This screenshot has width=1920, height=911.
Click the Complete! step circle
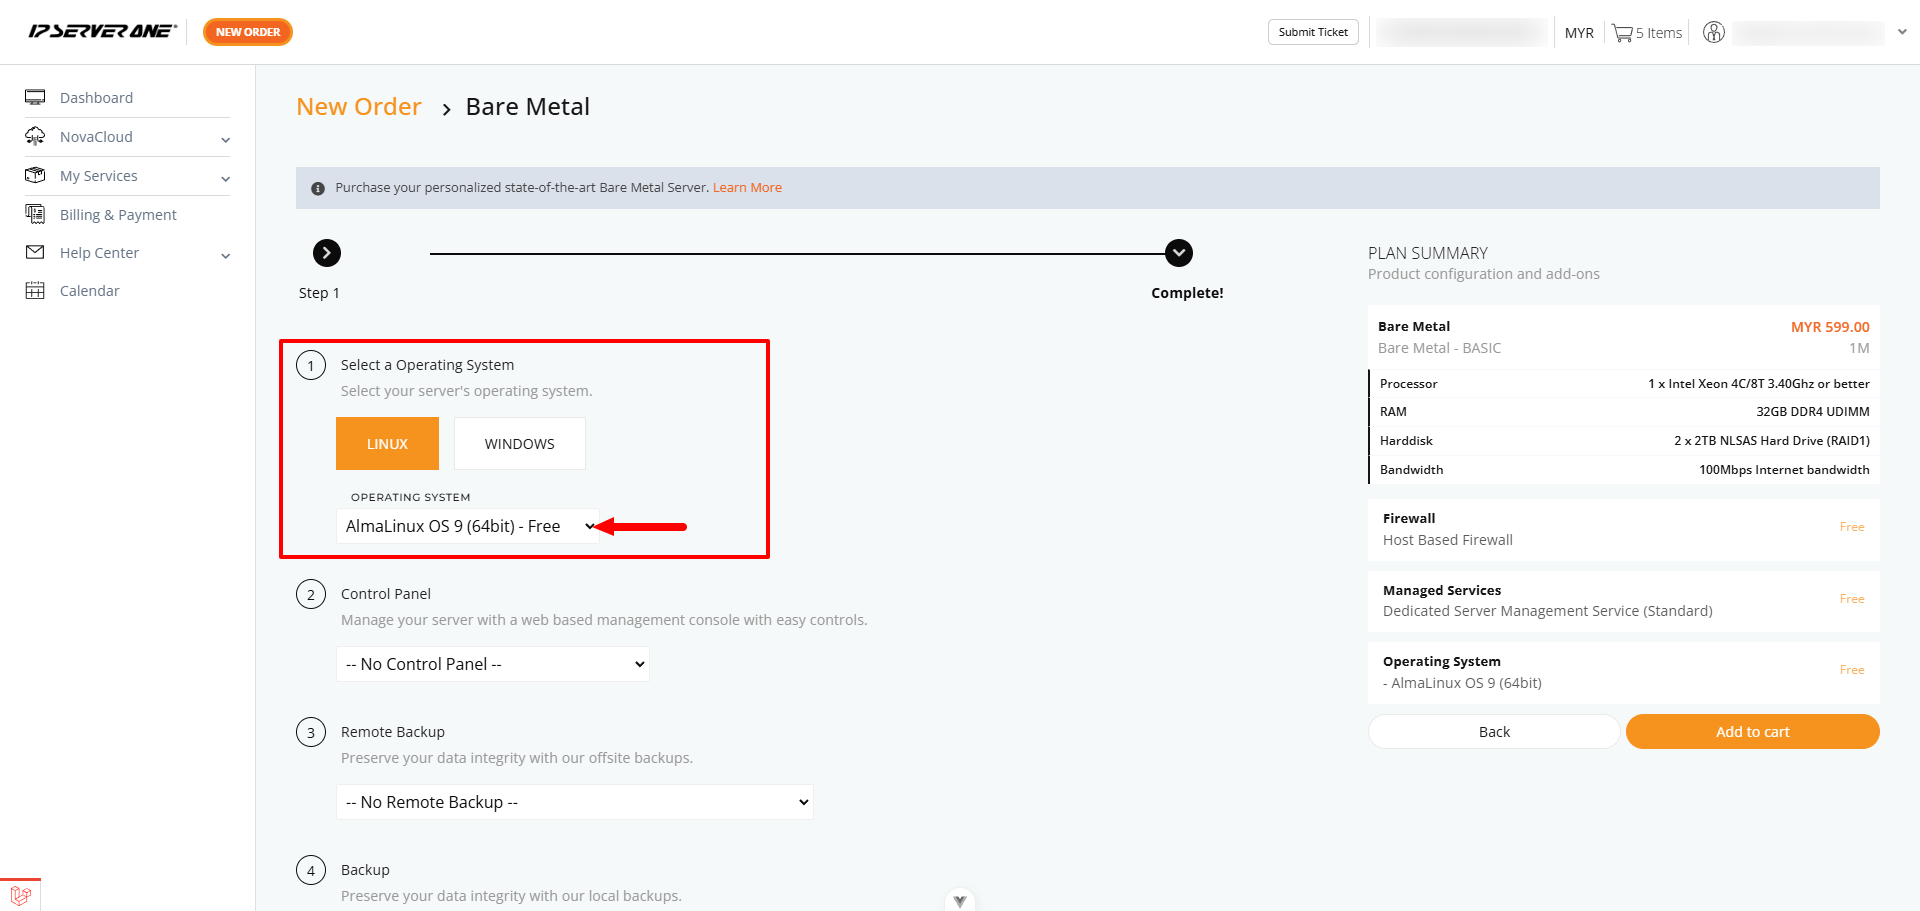coord(1179,253)
